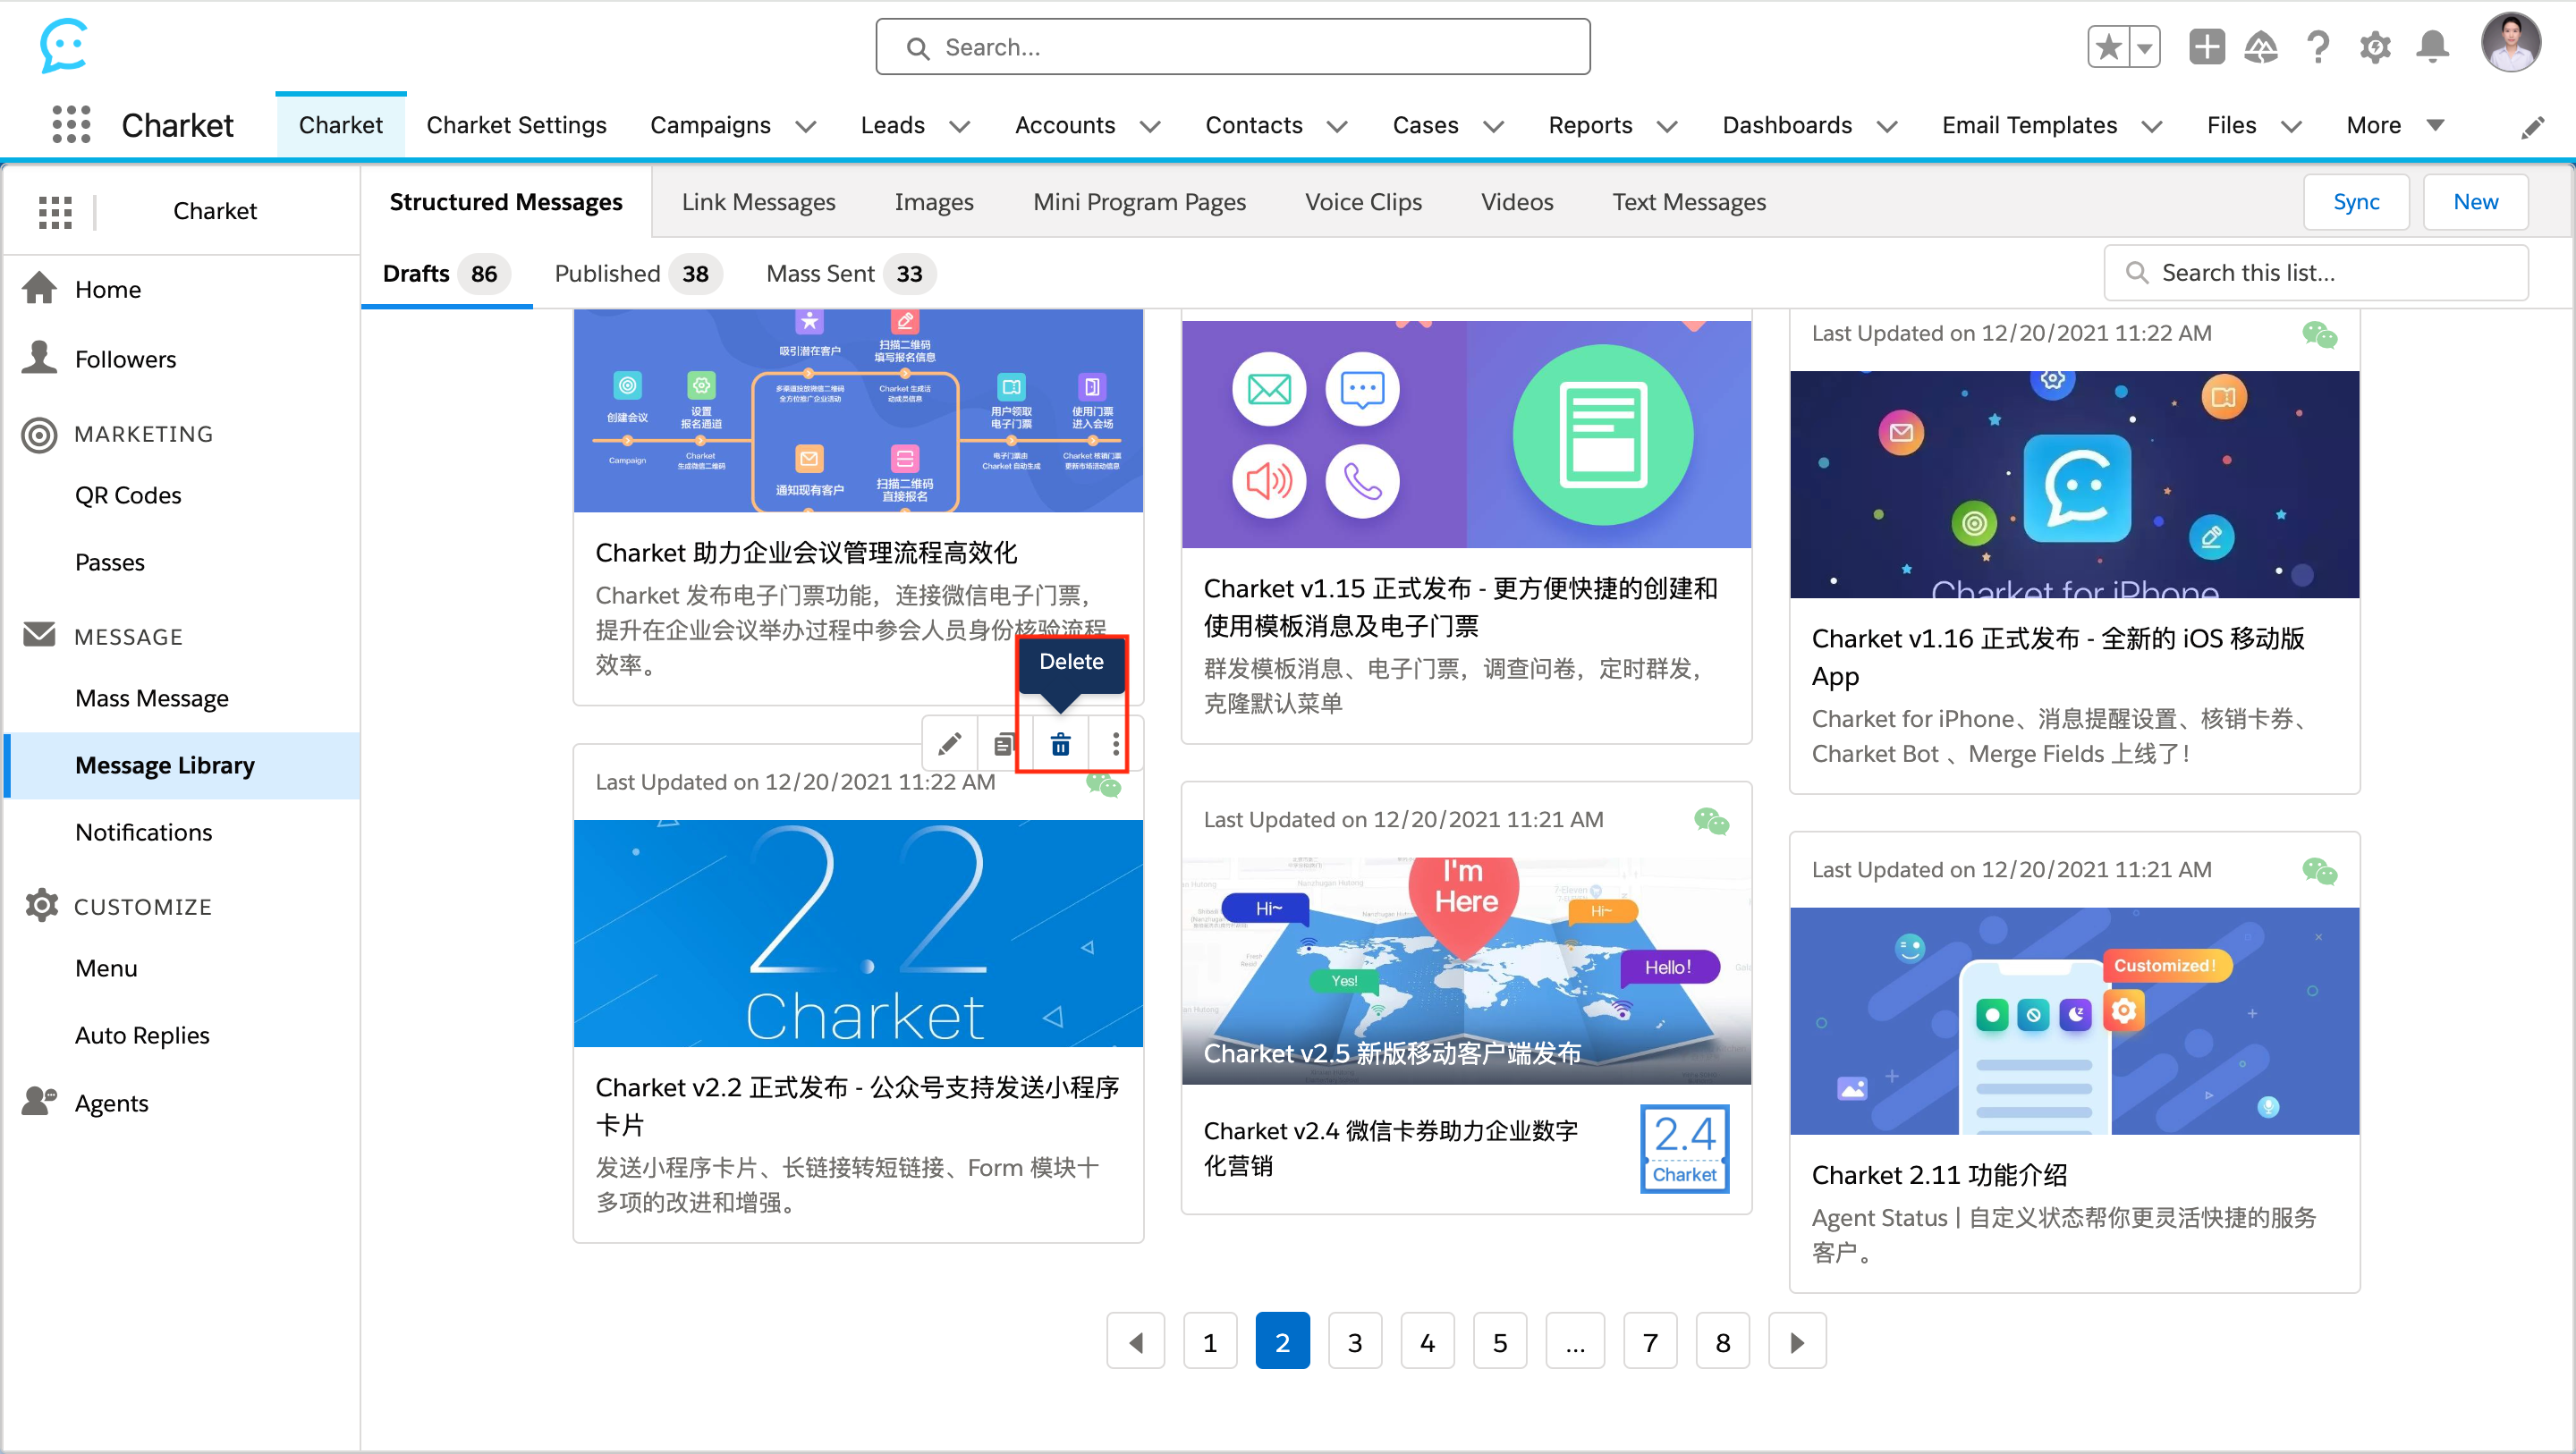Go to the next page arrow
2576x1454 pixels.
[1797, 1341]
